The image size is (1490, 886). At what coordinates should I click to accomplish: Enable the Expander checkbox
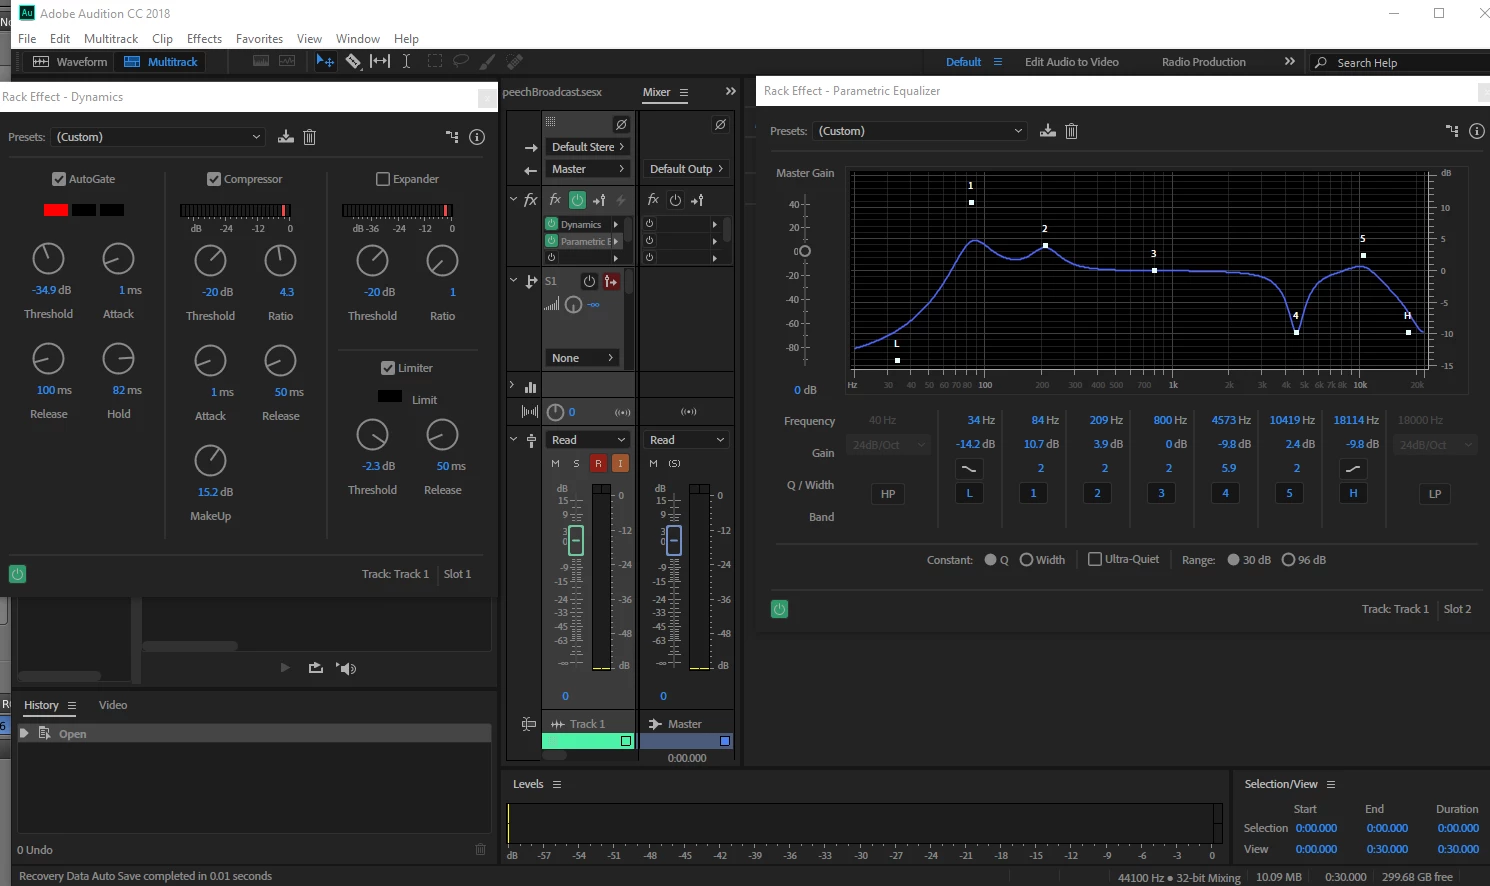tap(383, 179)
